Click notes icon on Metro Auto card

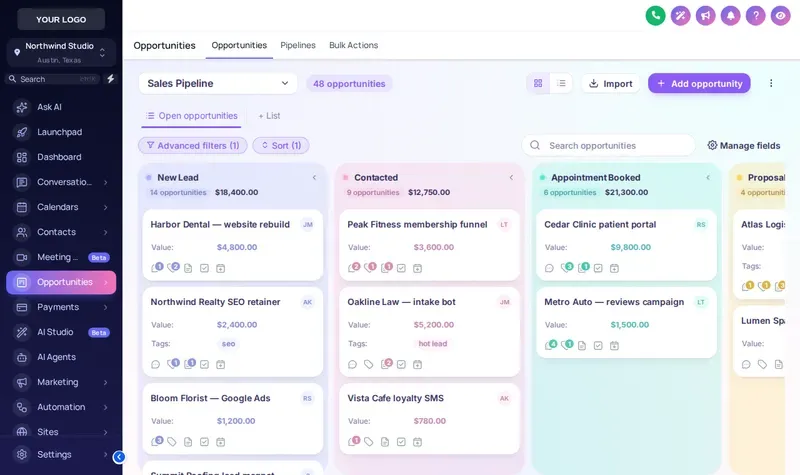click(x=582, y=346)
